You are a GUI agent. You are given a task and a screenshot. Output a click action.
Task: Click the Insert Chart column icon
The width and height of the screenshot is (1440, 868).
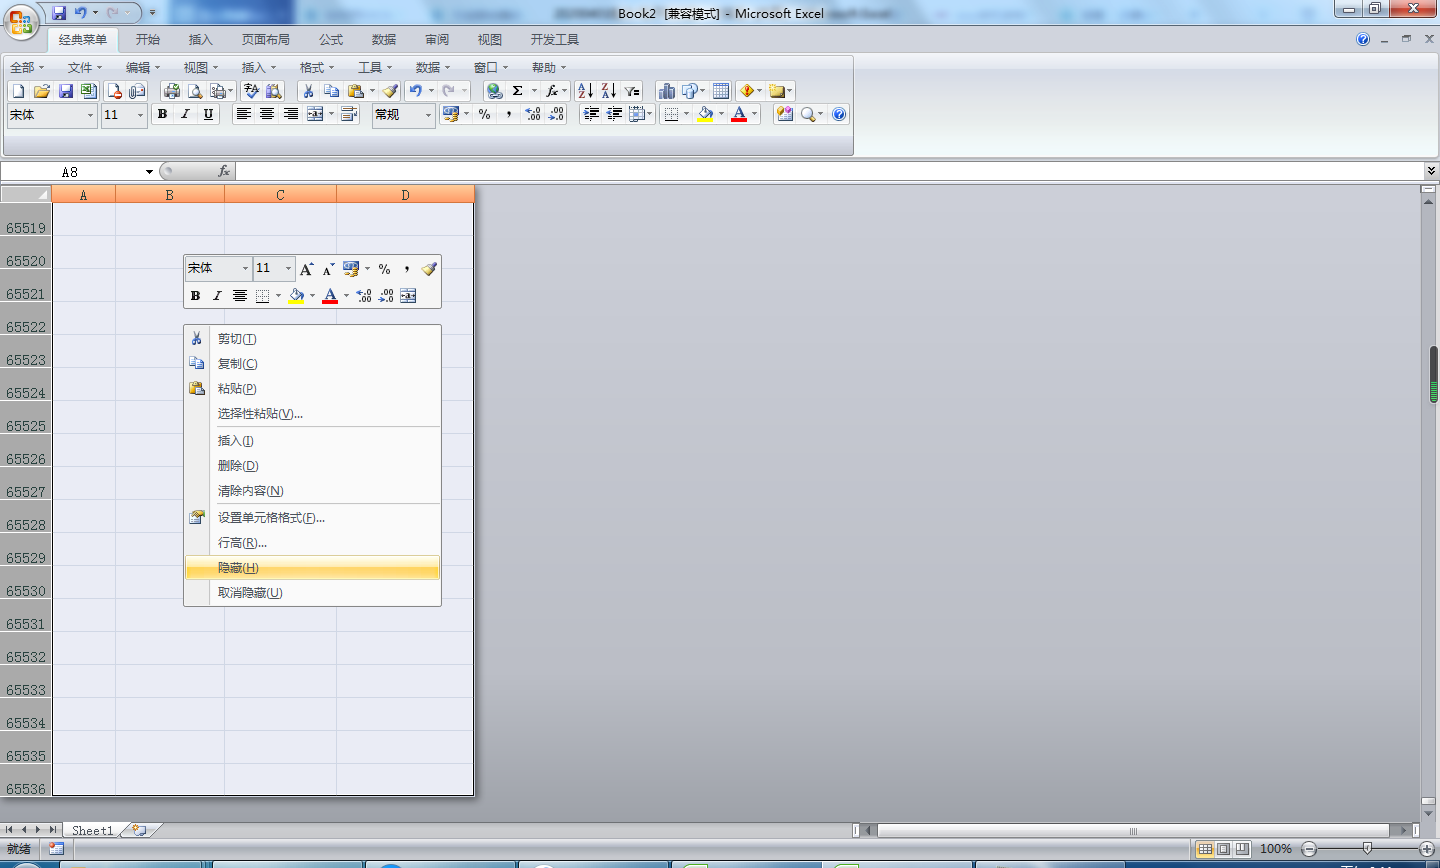pos(667,91)
